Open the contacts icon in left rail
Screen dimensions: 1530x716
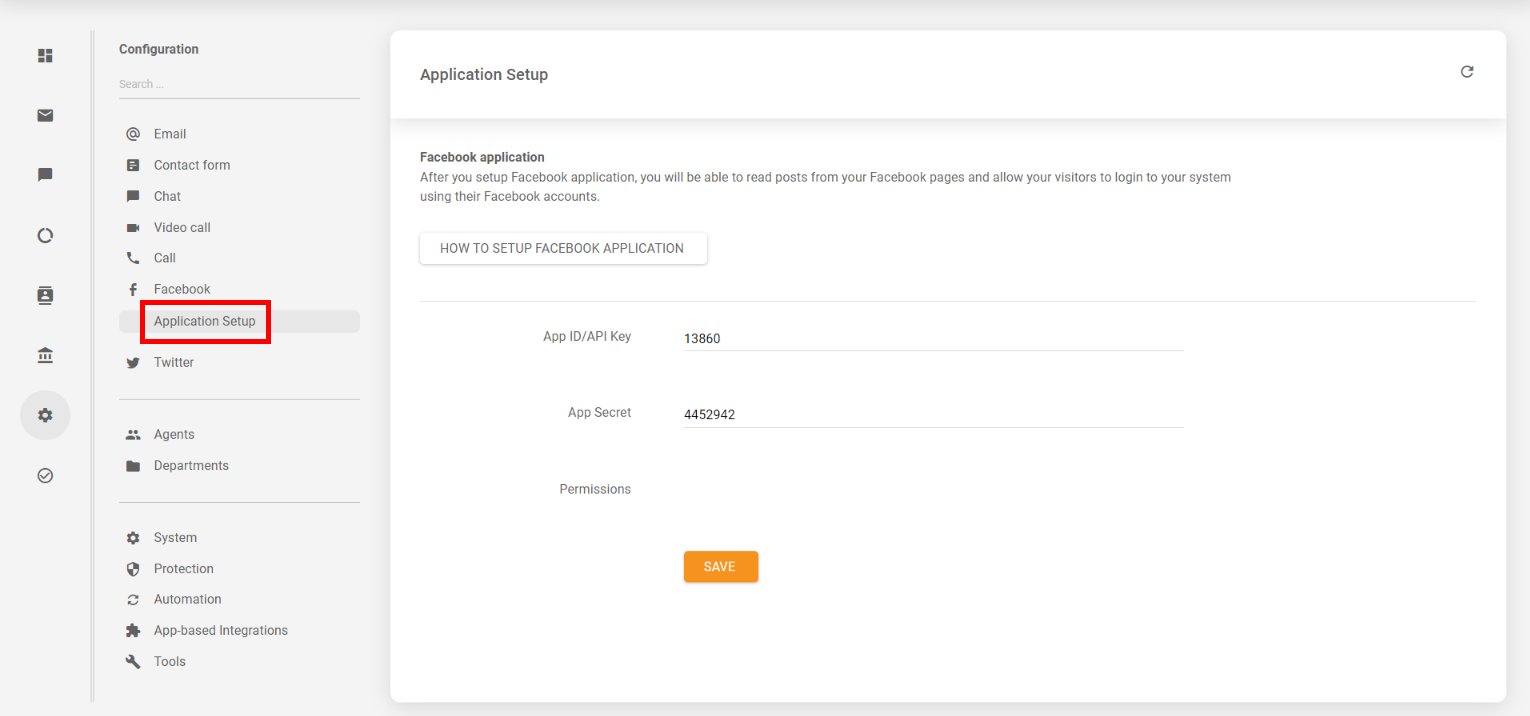click(45, 296)
